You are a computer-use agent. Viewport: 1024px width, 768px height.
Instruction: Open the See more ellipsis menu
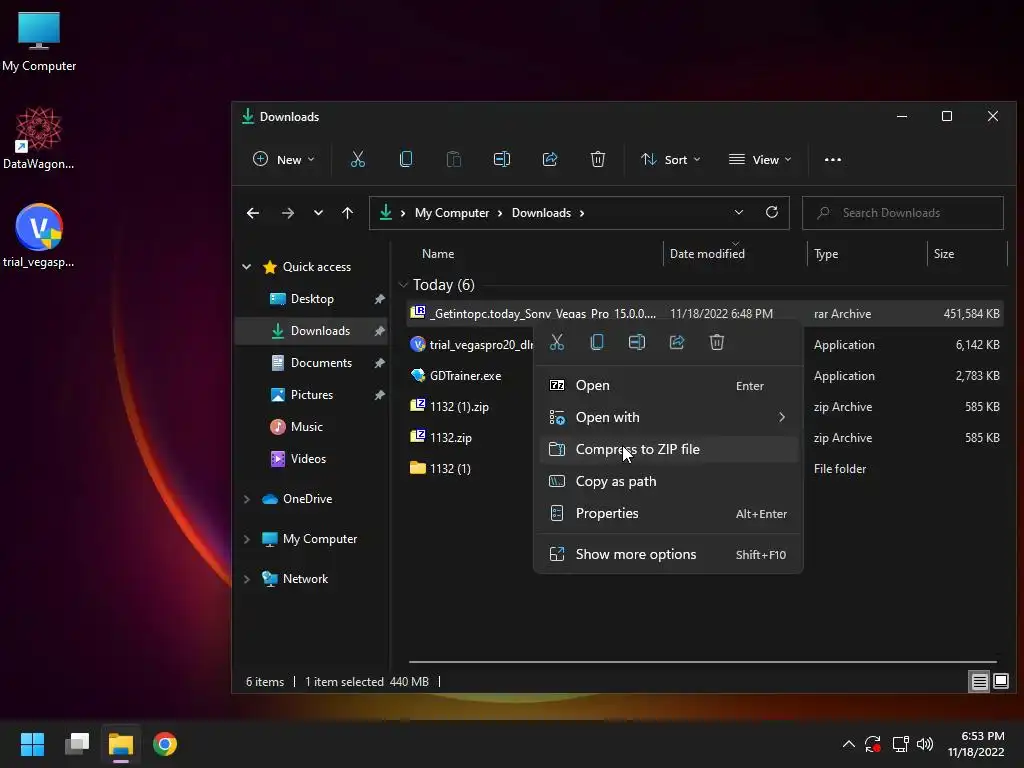coord(833,159)
